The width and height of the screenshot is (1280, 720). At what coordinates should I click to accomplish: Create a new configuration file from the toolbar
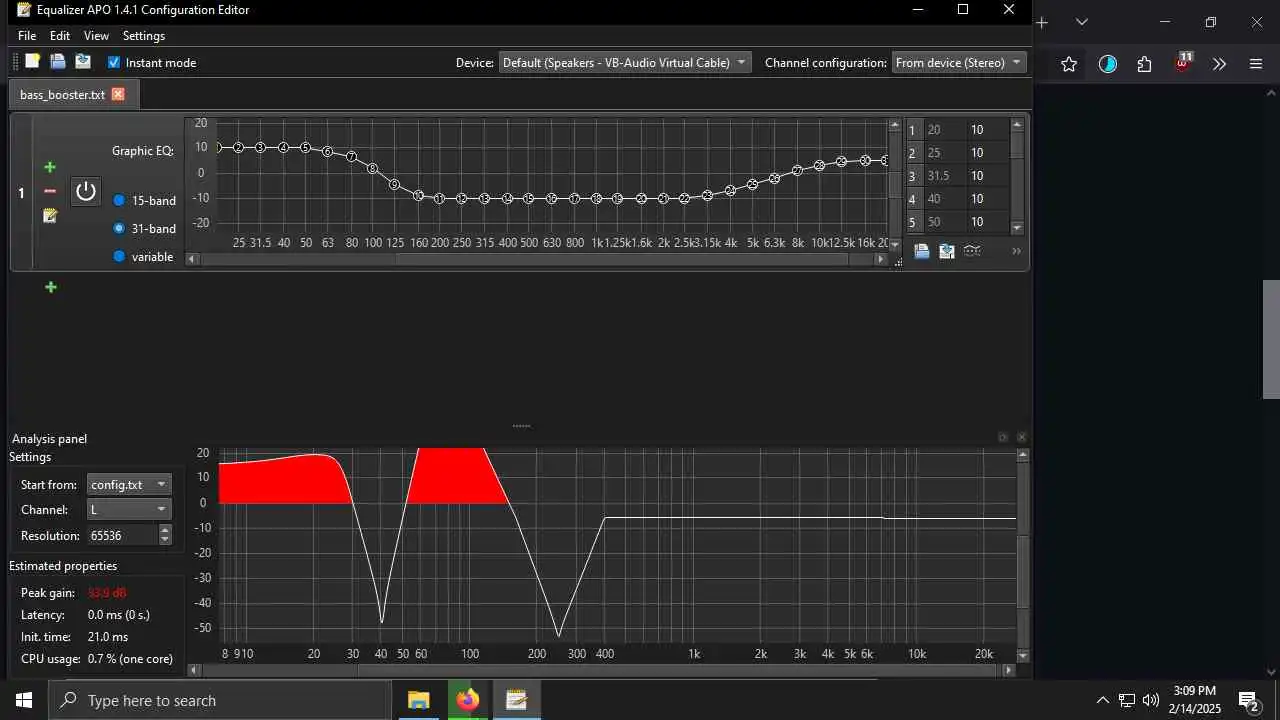pos(32,62)
